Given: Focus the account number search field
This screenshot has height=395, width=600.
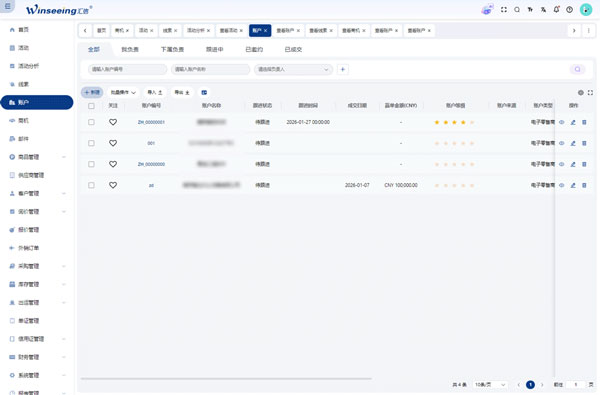Looking at the screenshot, I should click(x=127, y=69).
